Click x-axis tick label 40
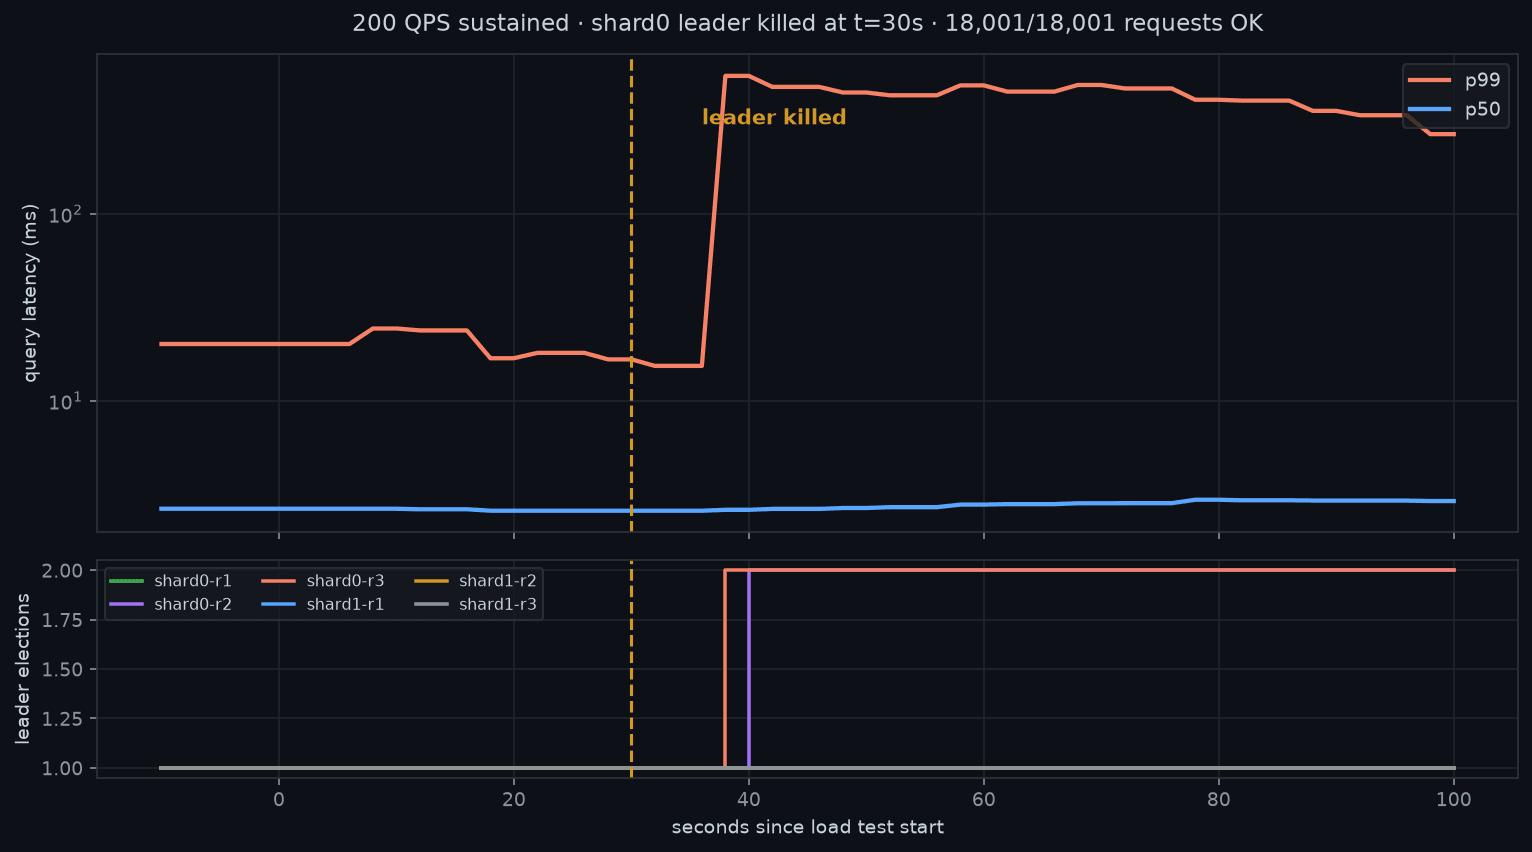This screenshot has height=852, width=1532. [748, 800]
